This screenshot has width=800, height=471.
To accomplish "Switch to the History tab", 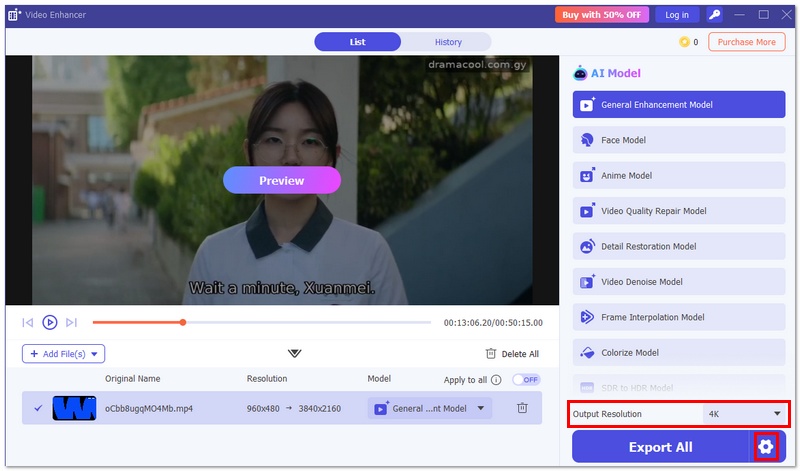I will [x=448, y=42].
